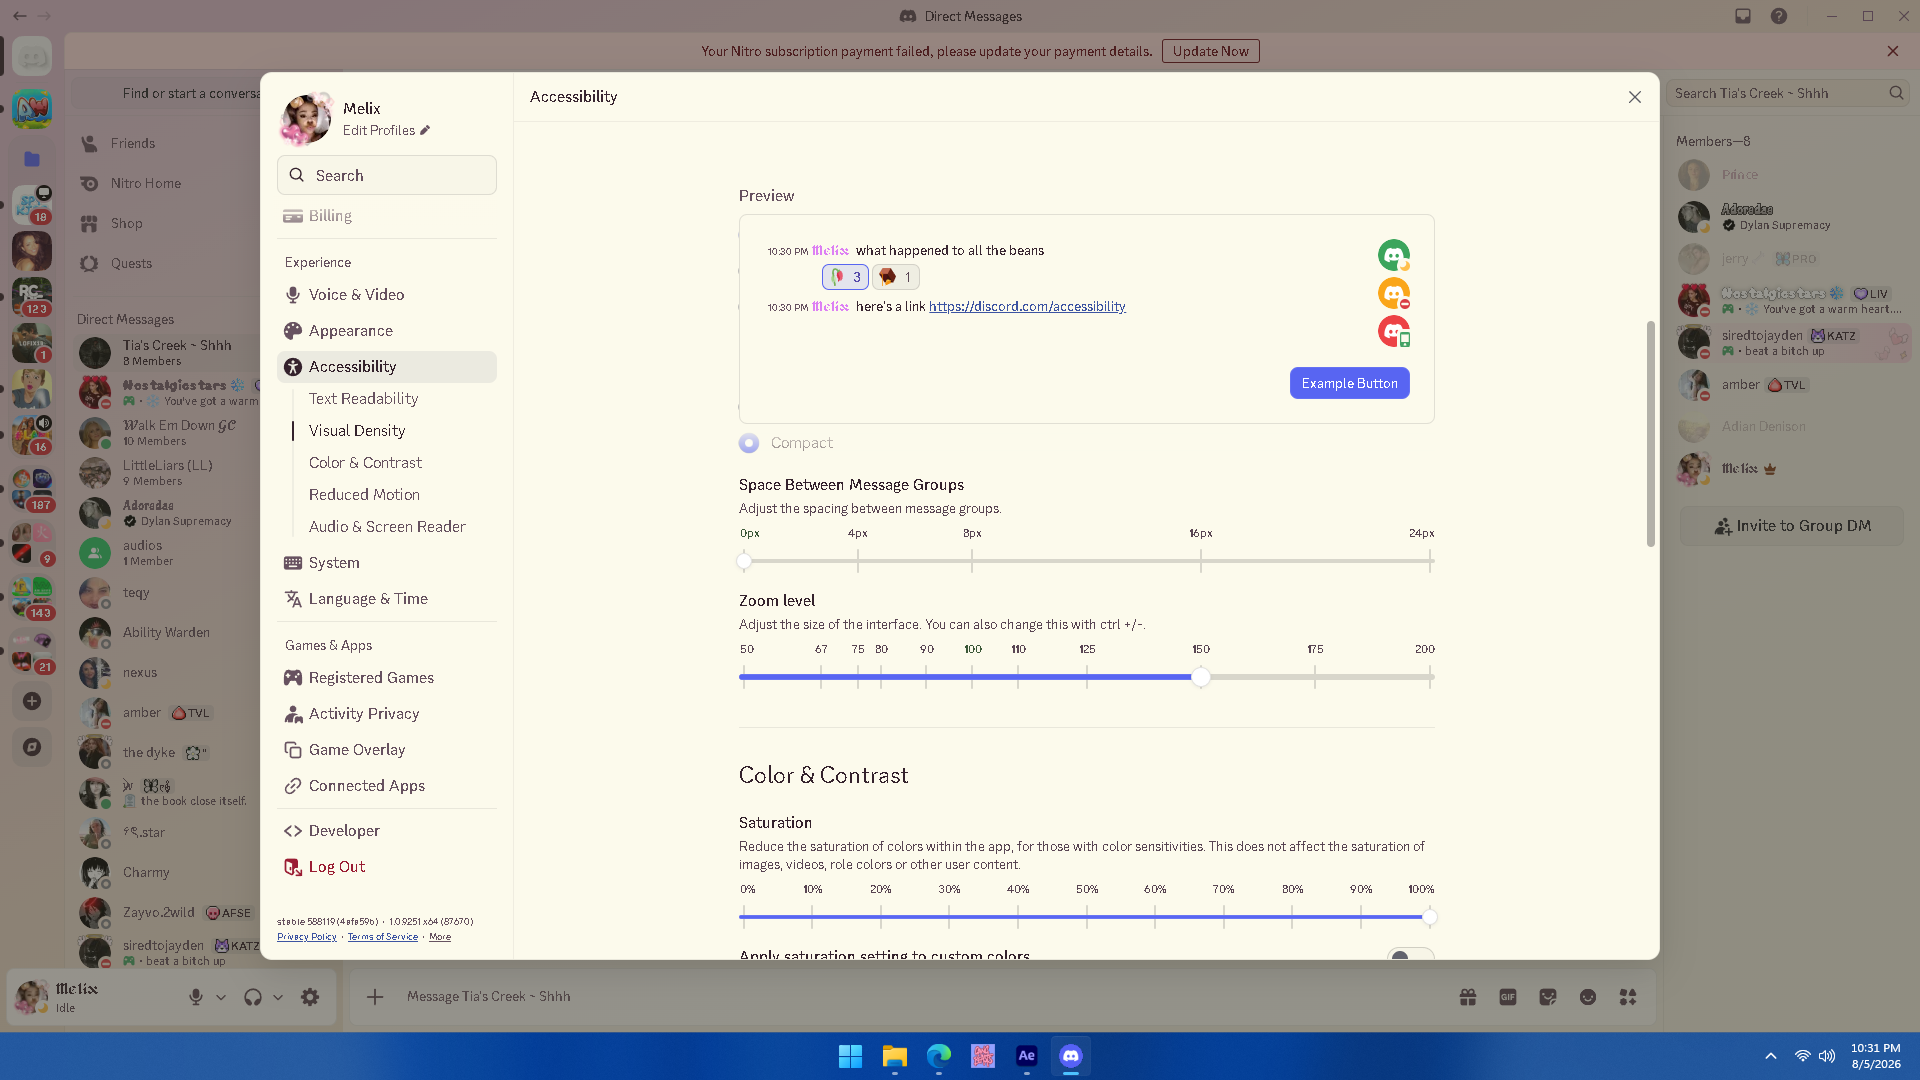Open Microsoft Edge from taskbar
The image size is (1920, 1080).
[x=938, y=1057]
